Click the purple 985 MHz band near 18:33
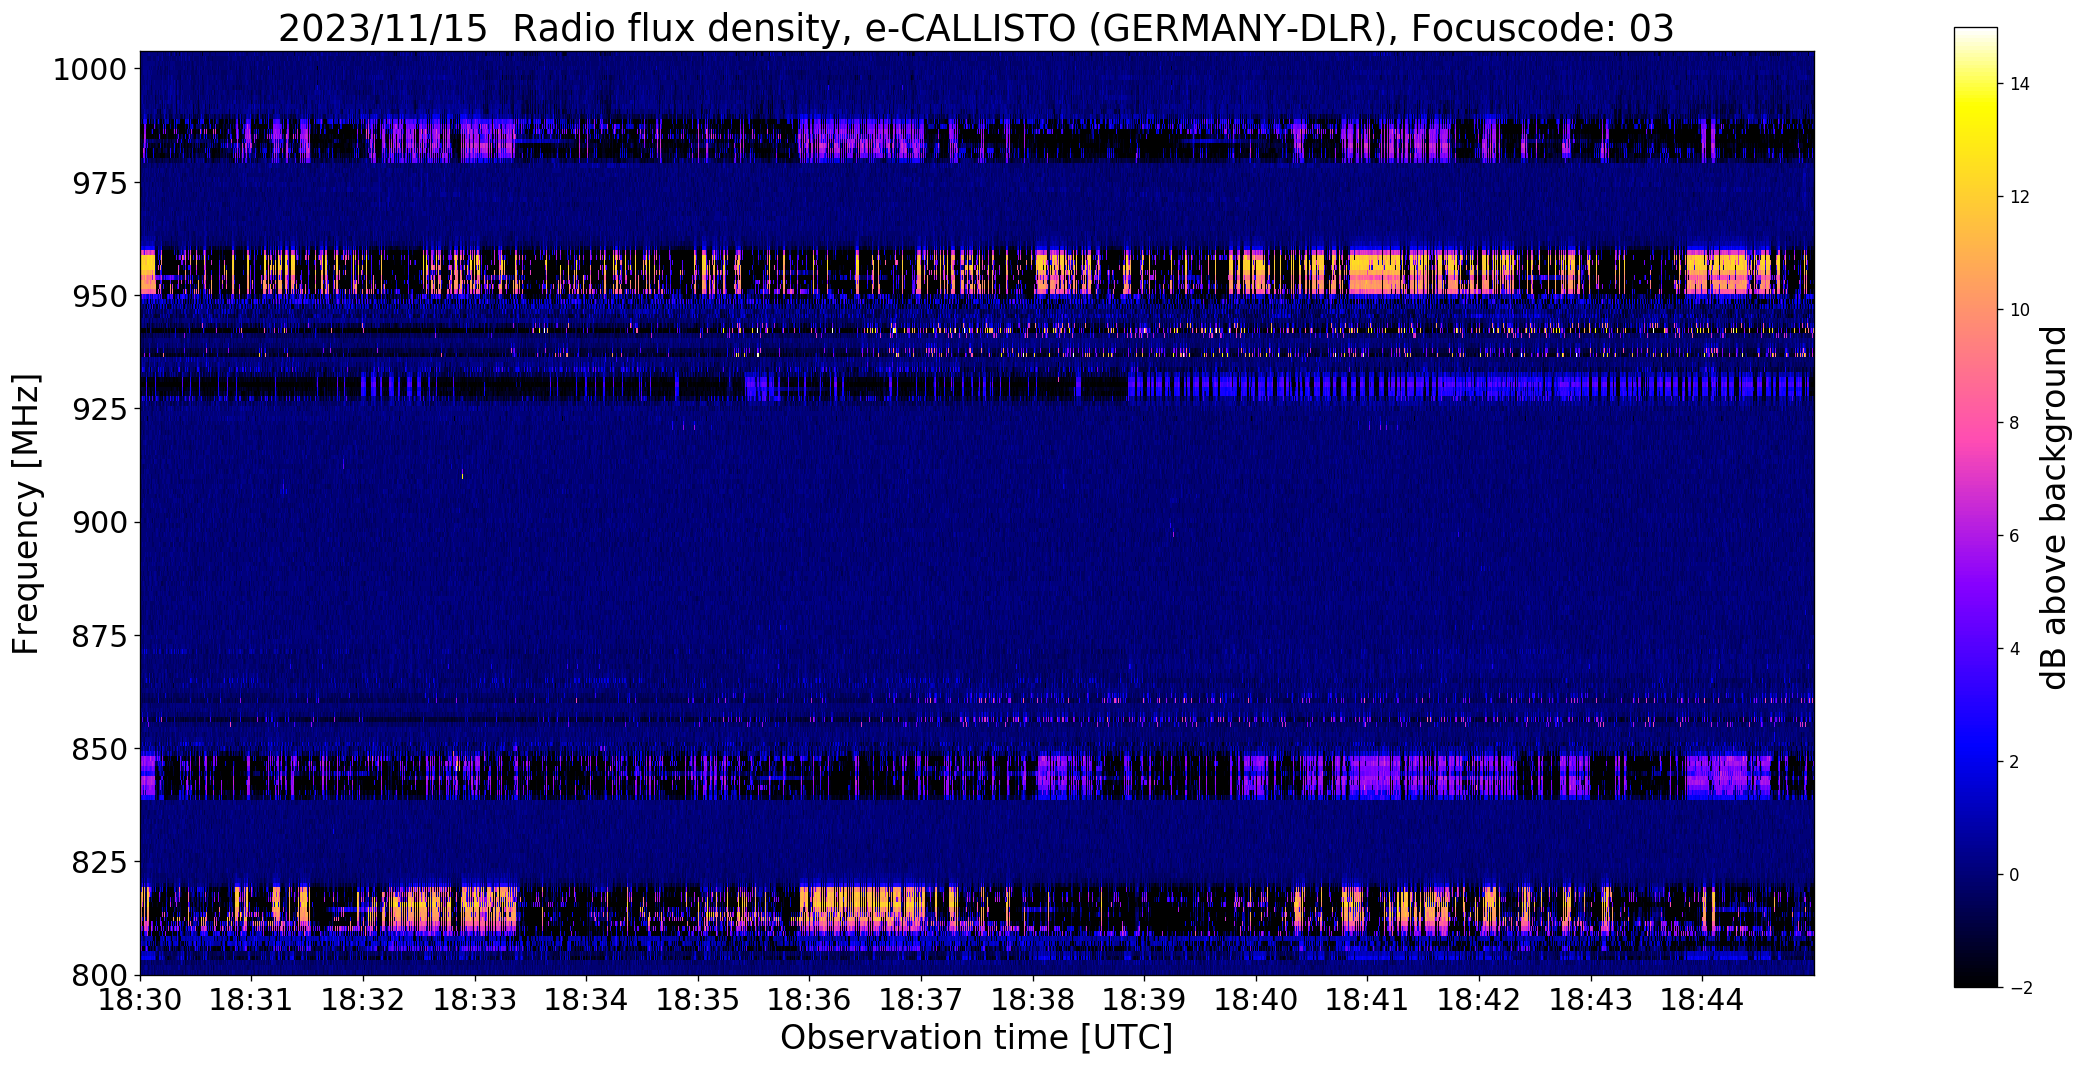Screen dimensions: 2085x1067 tap(490, 140)
